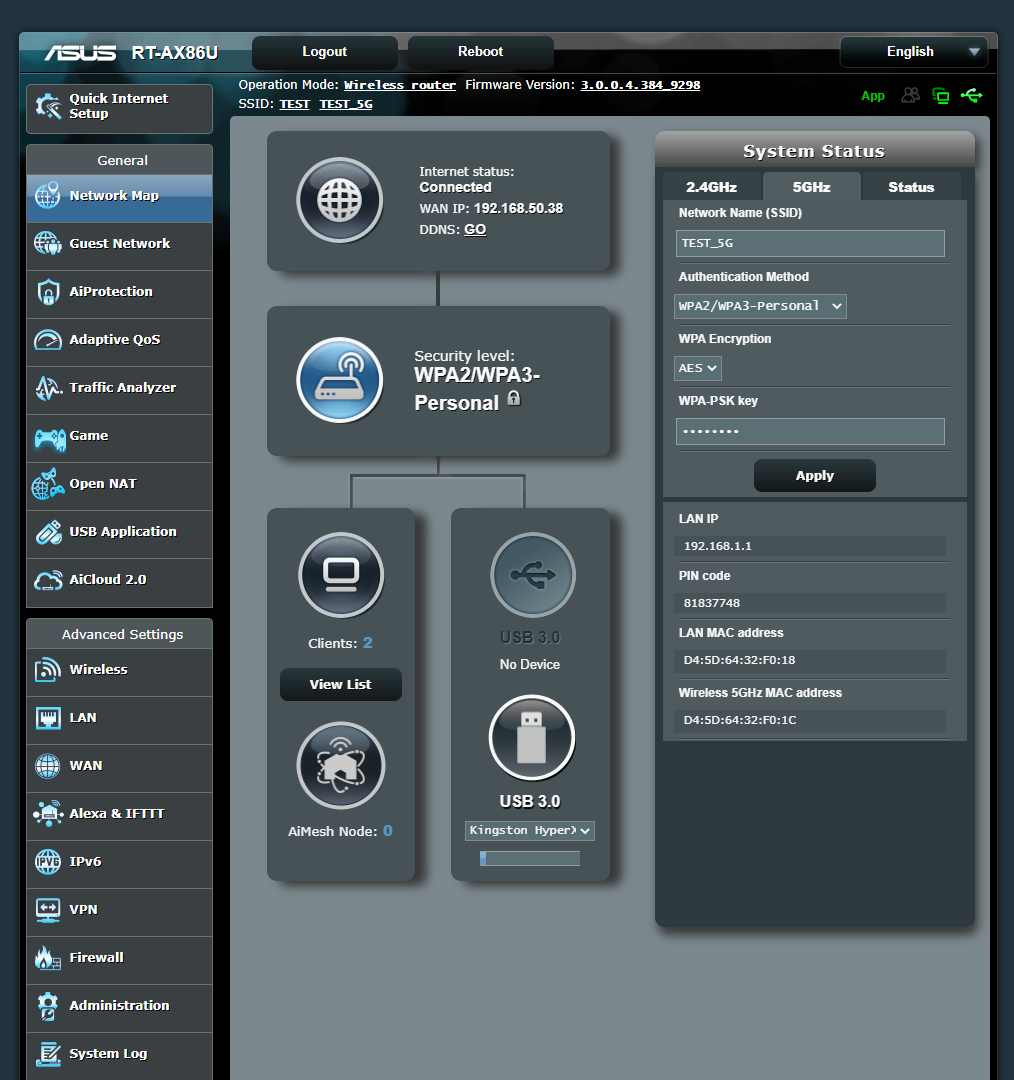
Task: Click the AiMesh Node icon
Action: click(x=340, y=765)
